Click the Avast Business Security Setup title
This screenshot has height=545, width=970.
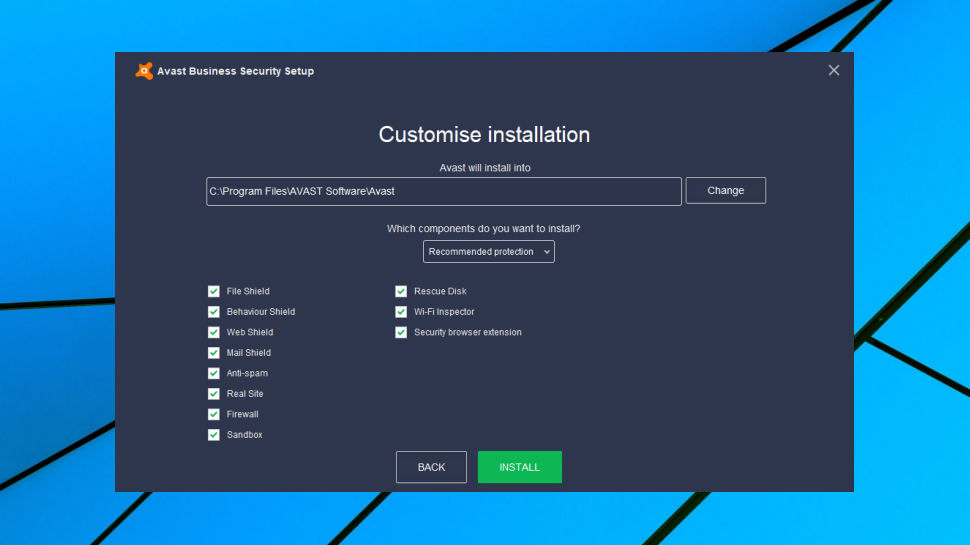[x=236, y=71]
